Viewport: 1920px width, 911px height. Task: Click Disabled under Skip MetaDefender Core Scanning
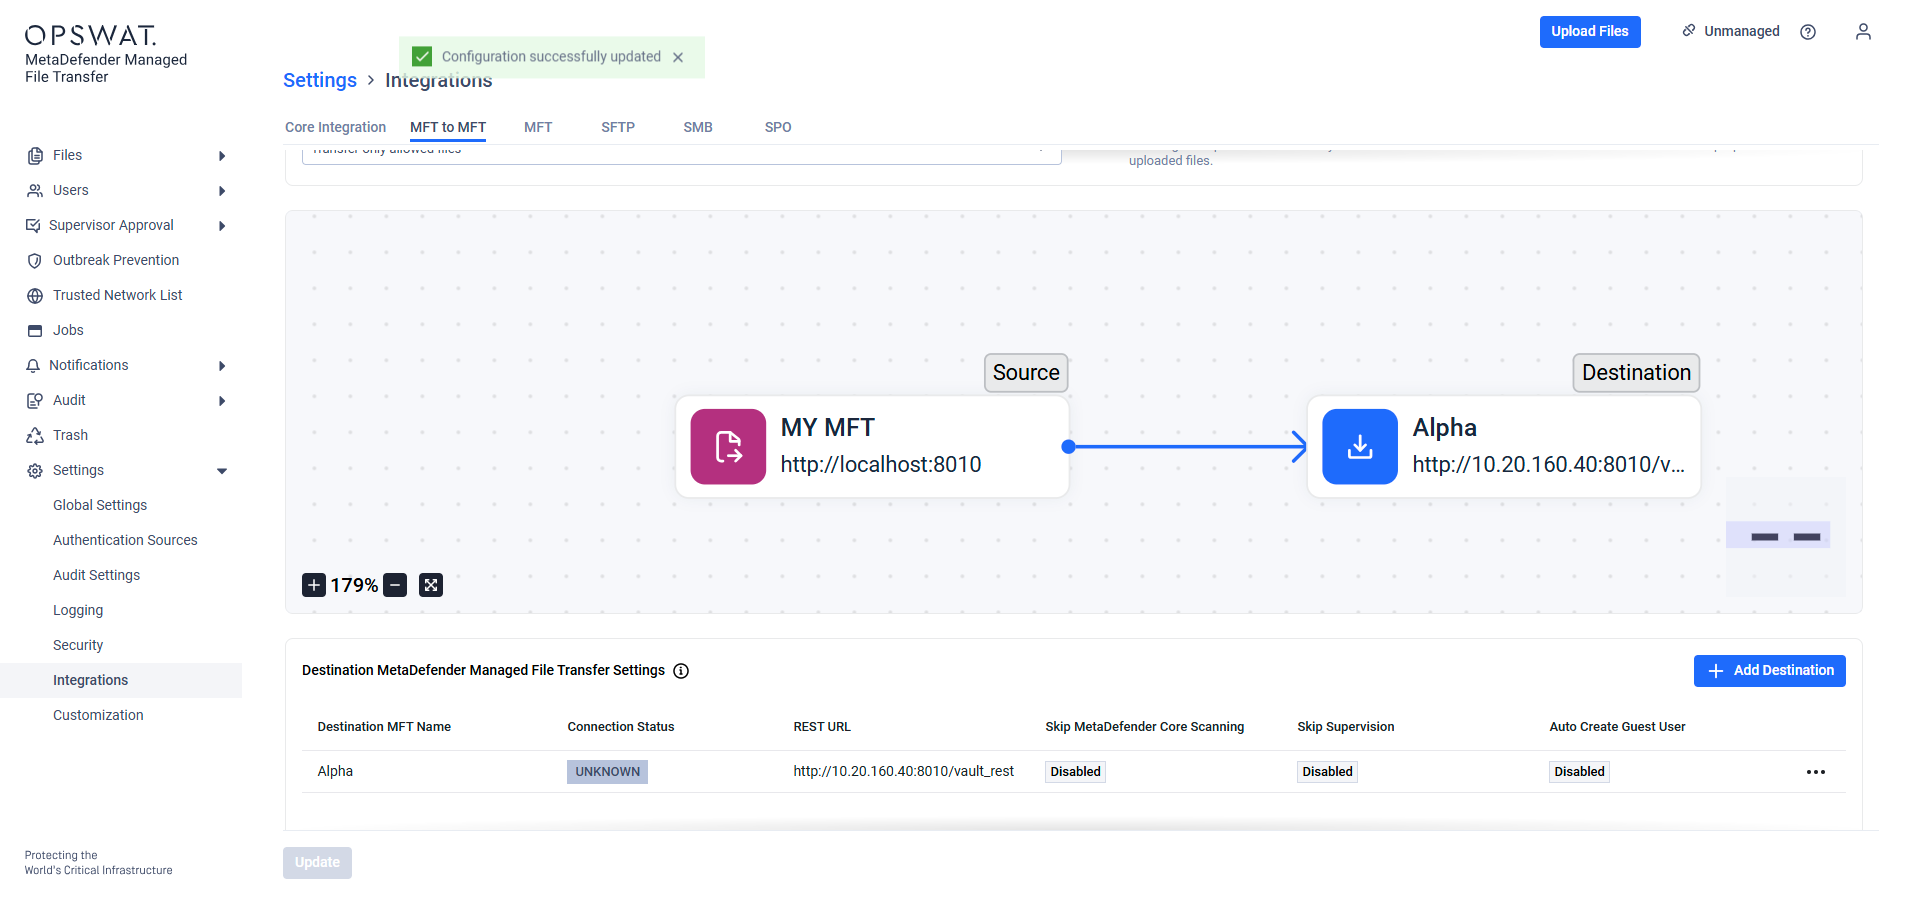click(x=1075, y=772)
